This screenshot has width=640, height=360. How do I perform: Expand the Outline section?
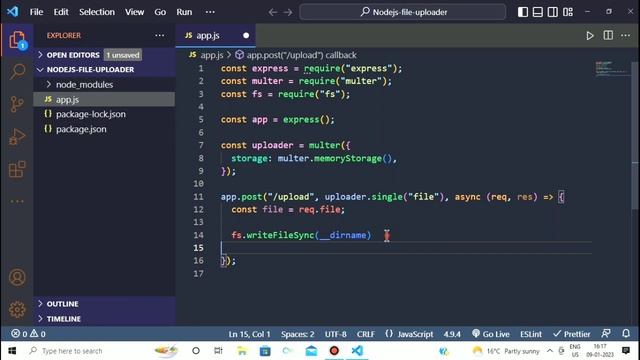pos(104,304)
